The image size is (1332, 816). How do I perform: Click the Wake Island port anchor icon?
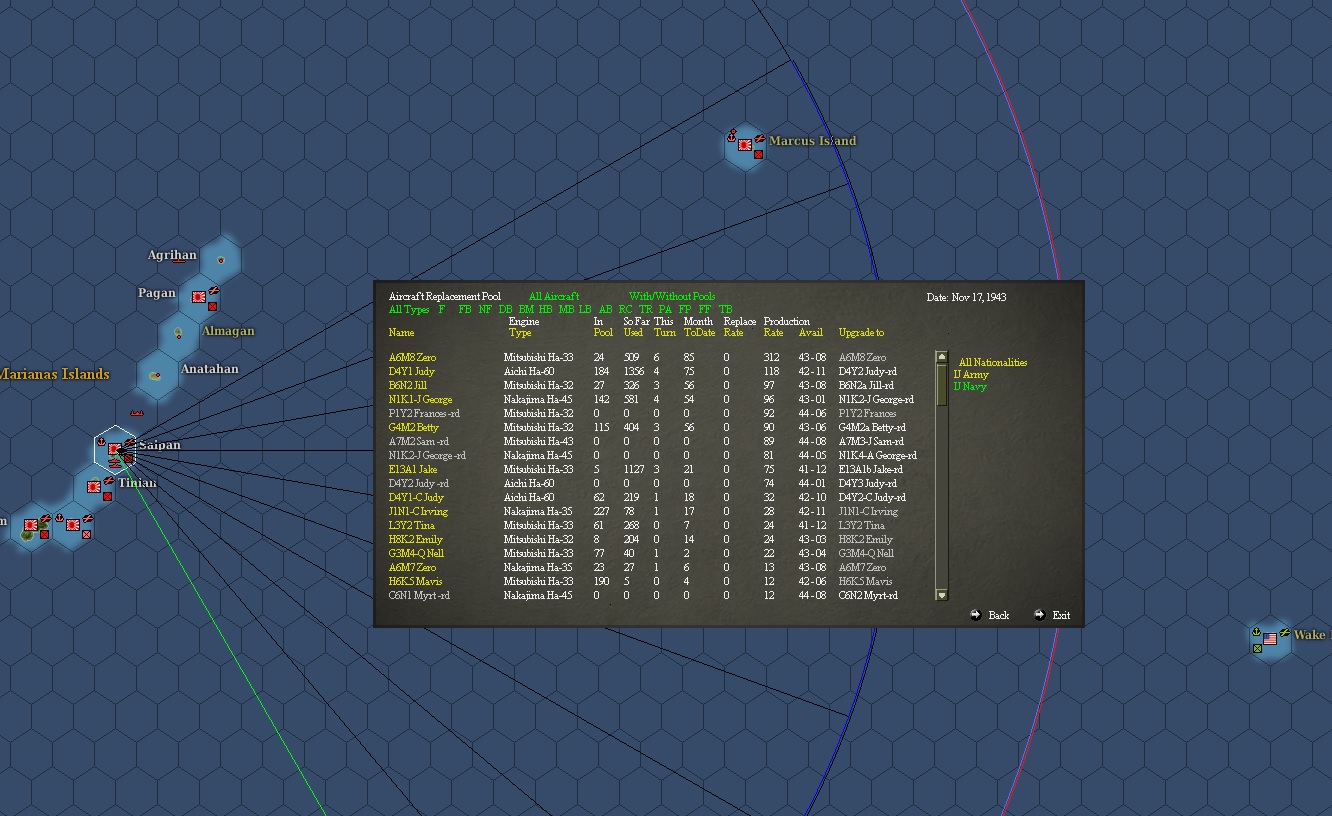click(1256, 633)
